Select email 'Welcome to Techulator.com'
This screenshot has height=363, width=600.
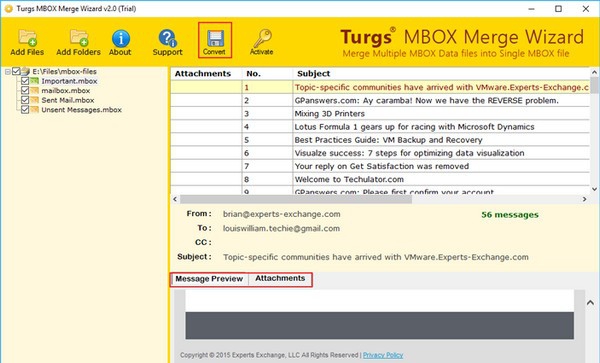[380, 179]
